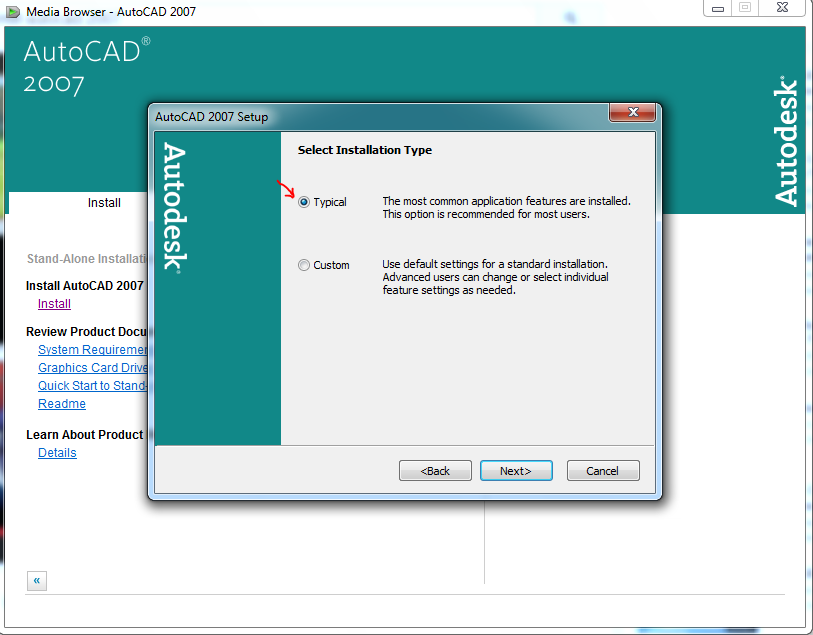Viewport: 813px width, 635px height.
Task: Cancel the AutoCAD 2007 Setup dialog
Action: (602, 471)
